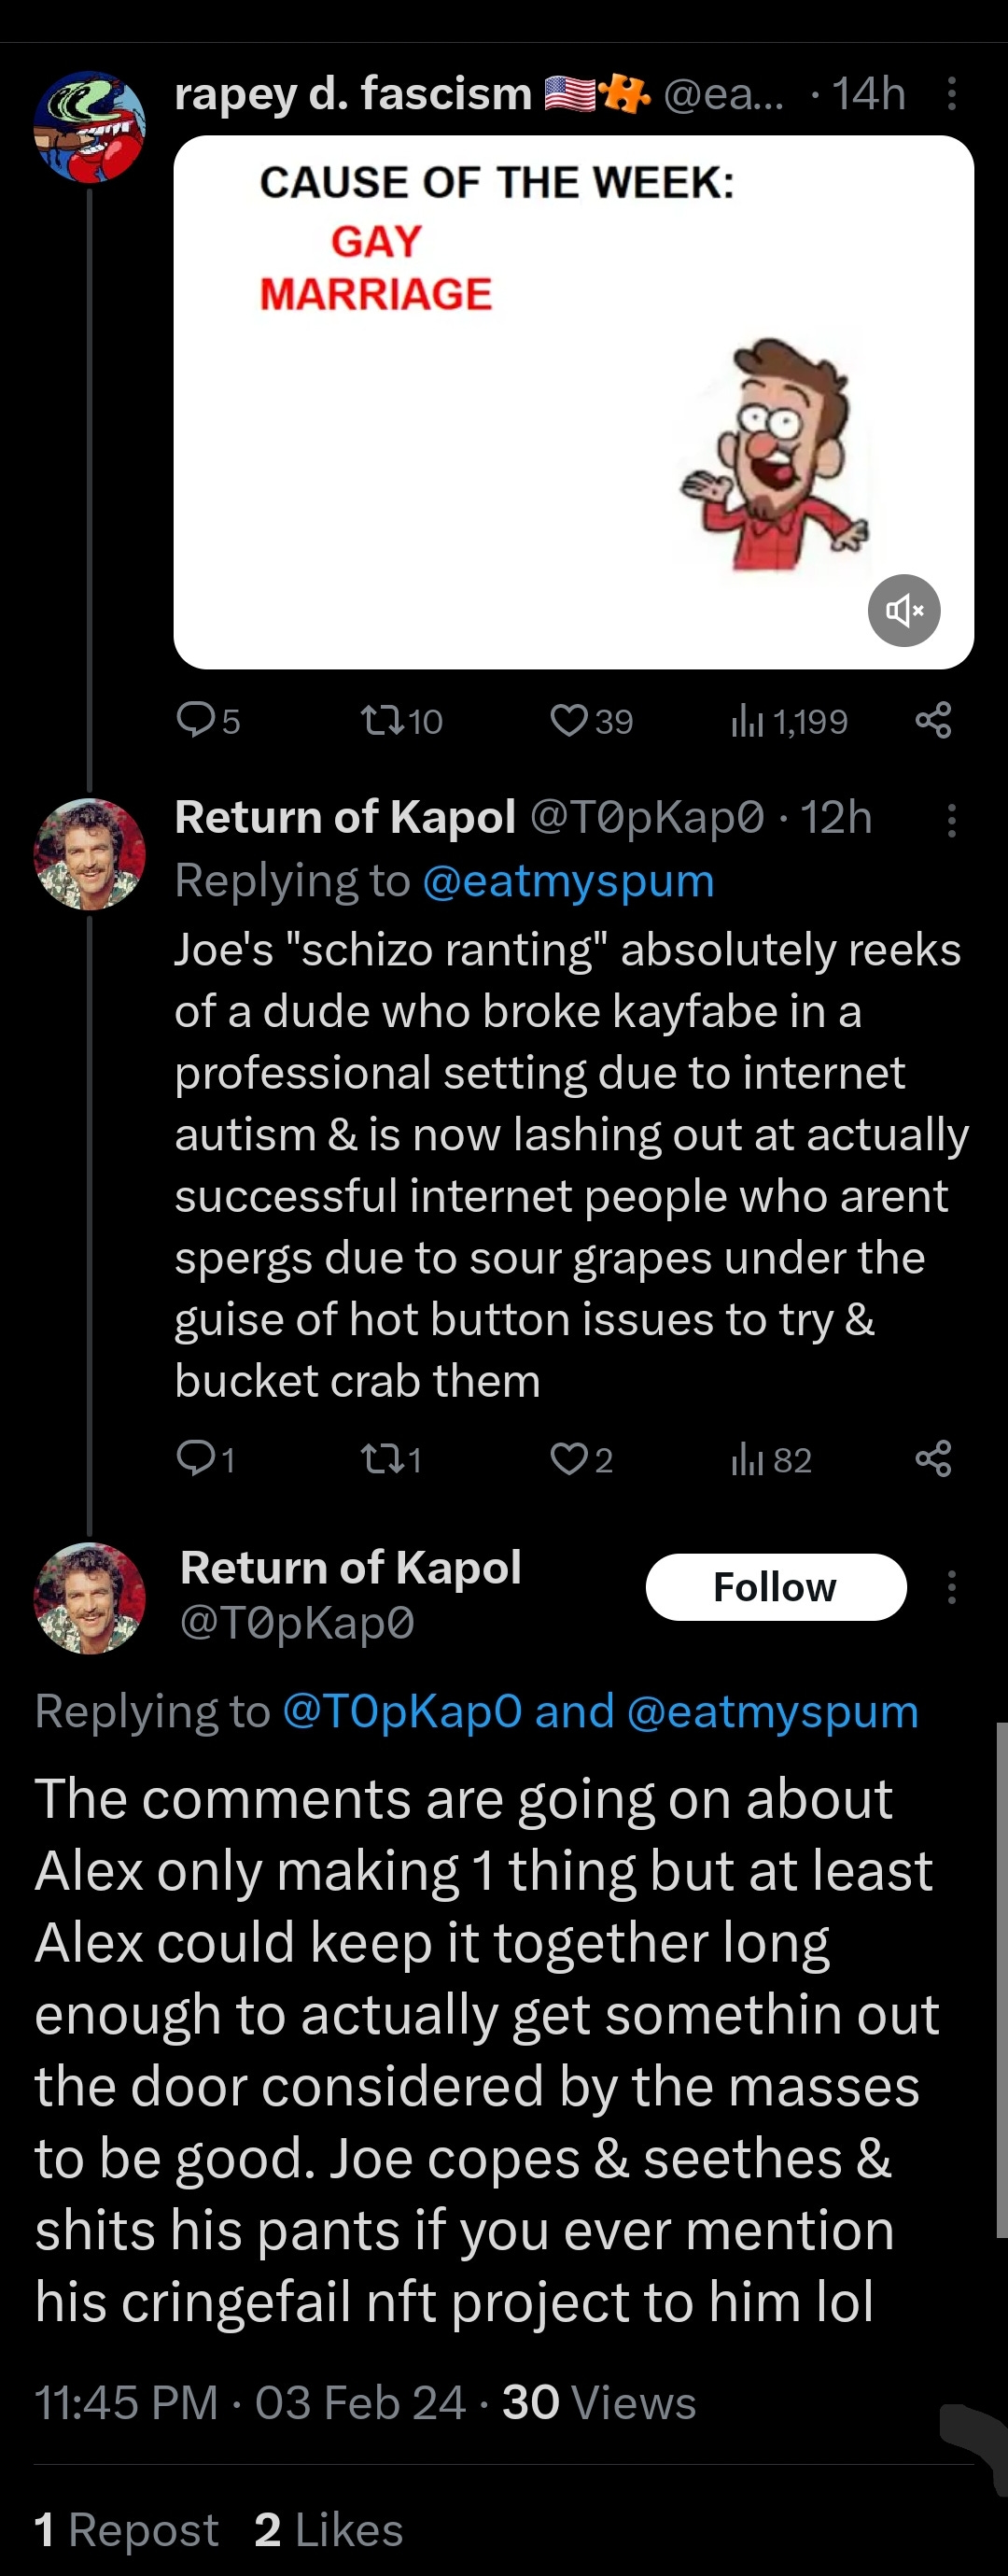This screenshot has height=2576, width=1008.
Task: Open three-dot menu beside Follow button
Action: (951, 1587)
